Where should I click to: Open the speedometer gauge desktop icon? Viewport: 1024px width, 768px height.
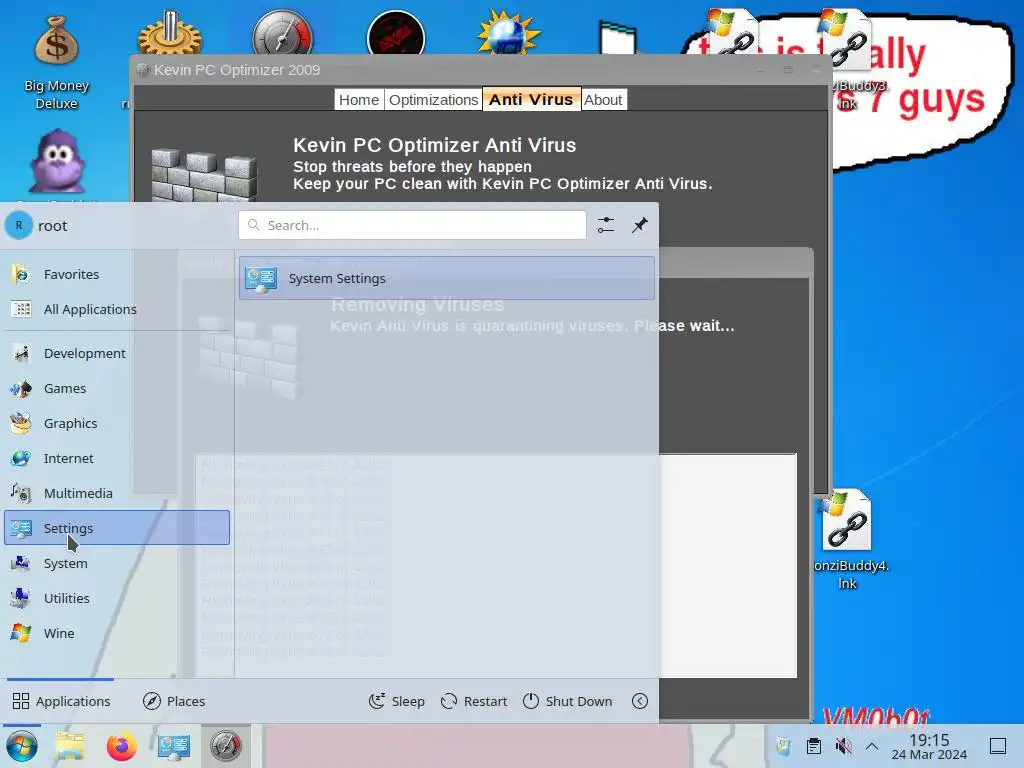[283, 33]
